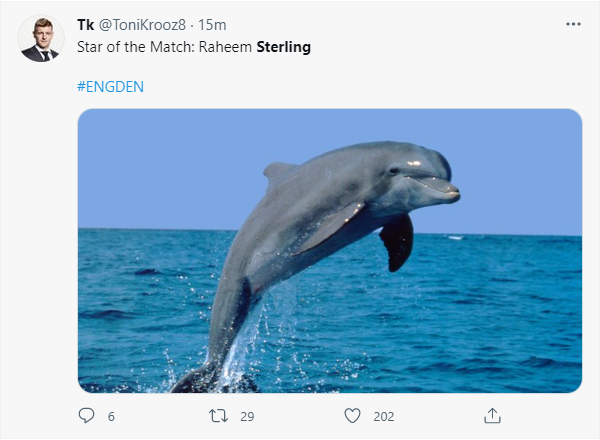Screen dimensions: 600x440
Task: Click the dolphin's dark flipper in photo
Action: (x=397, y=243)
